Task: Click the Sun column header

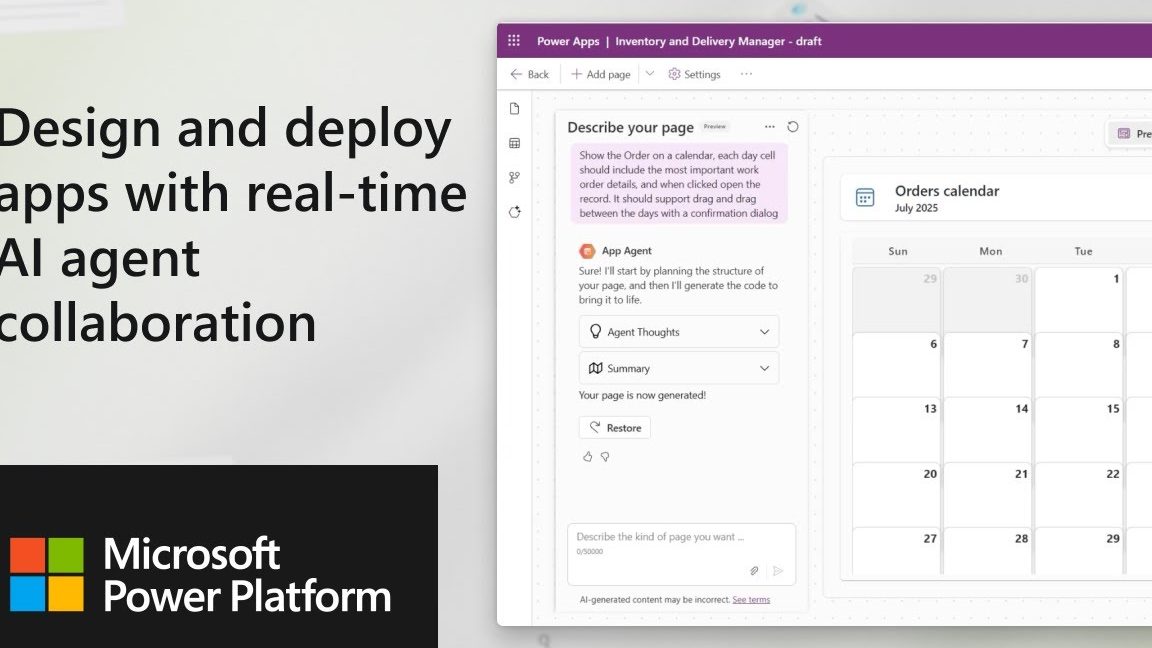Action: pos(898,251)
